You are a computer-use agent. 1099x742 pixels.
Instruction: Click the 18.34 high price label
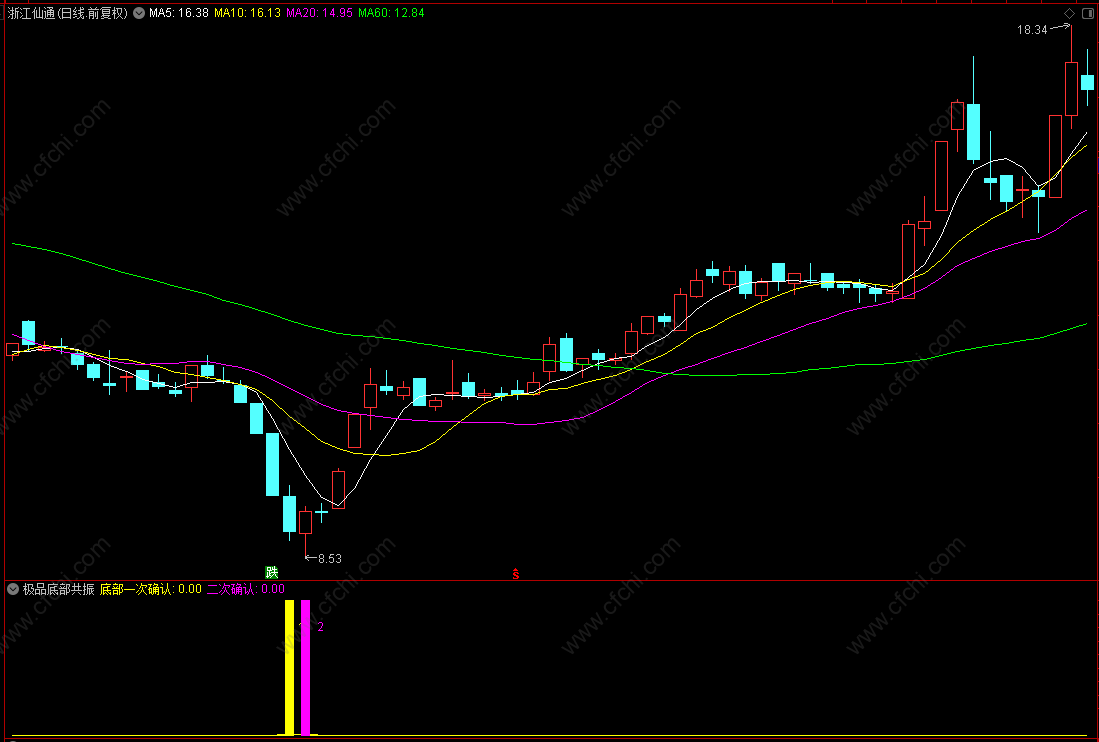(1032, 29)
